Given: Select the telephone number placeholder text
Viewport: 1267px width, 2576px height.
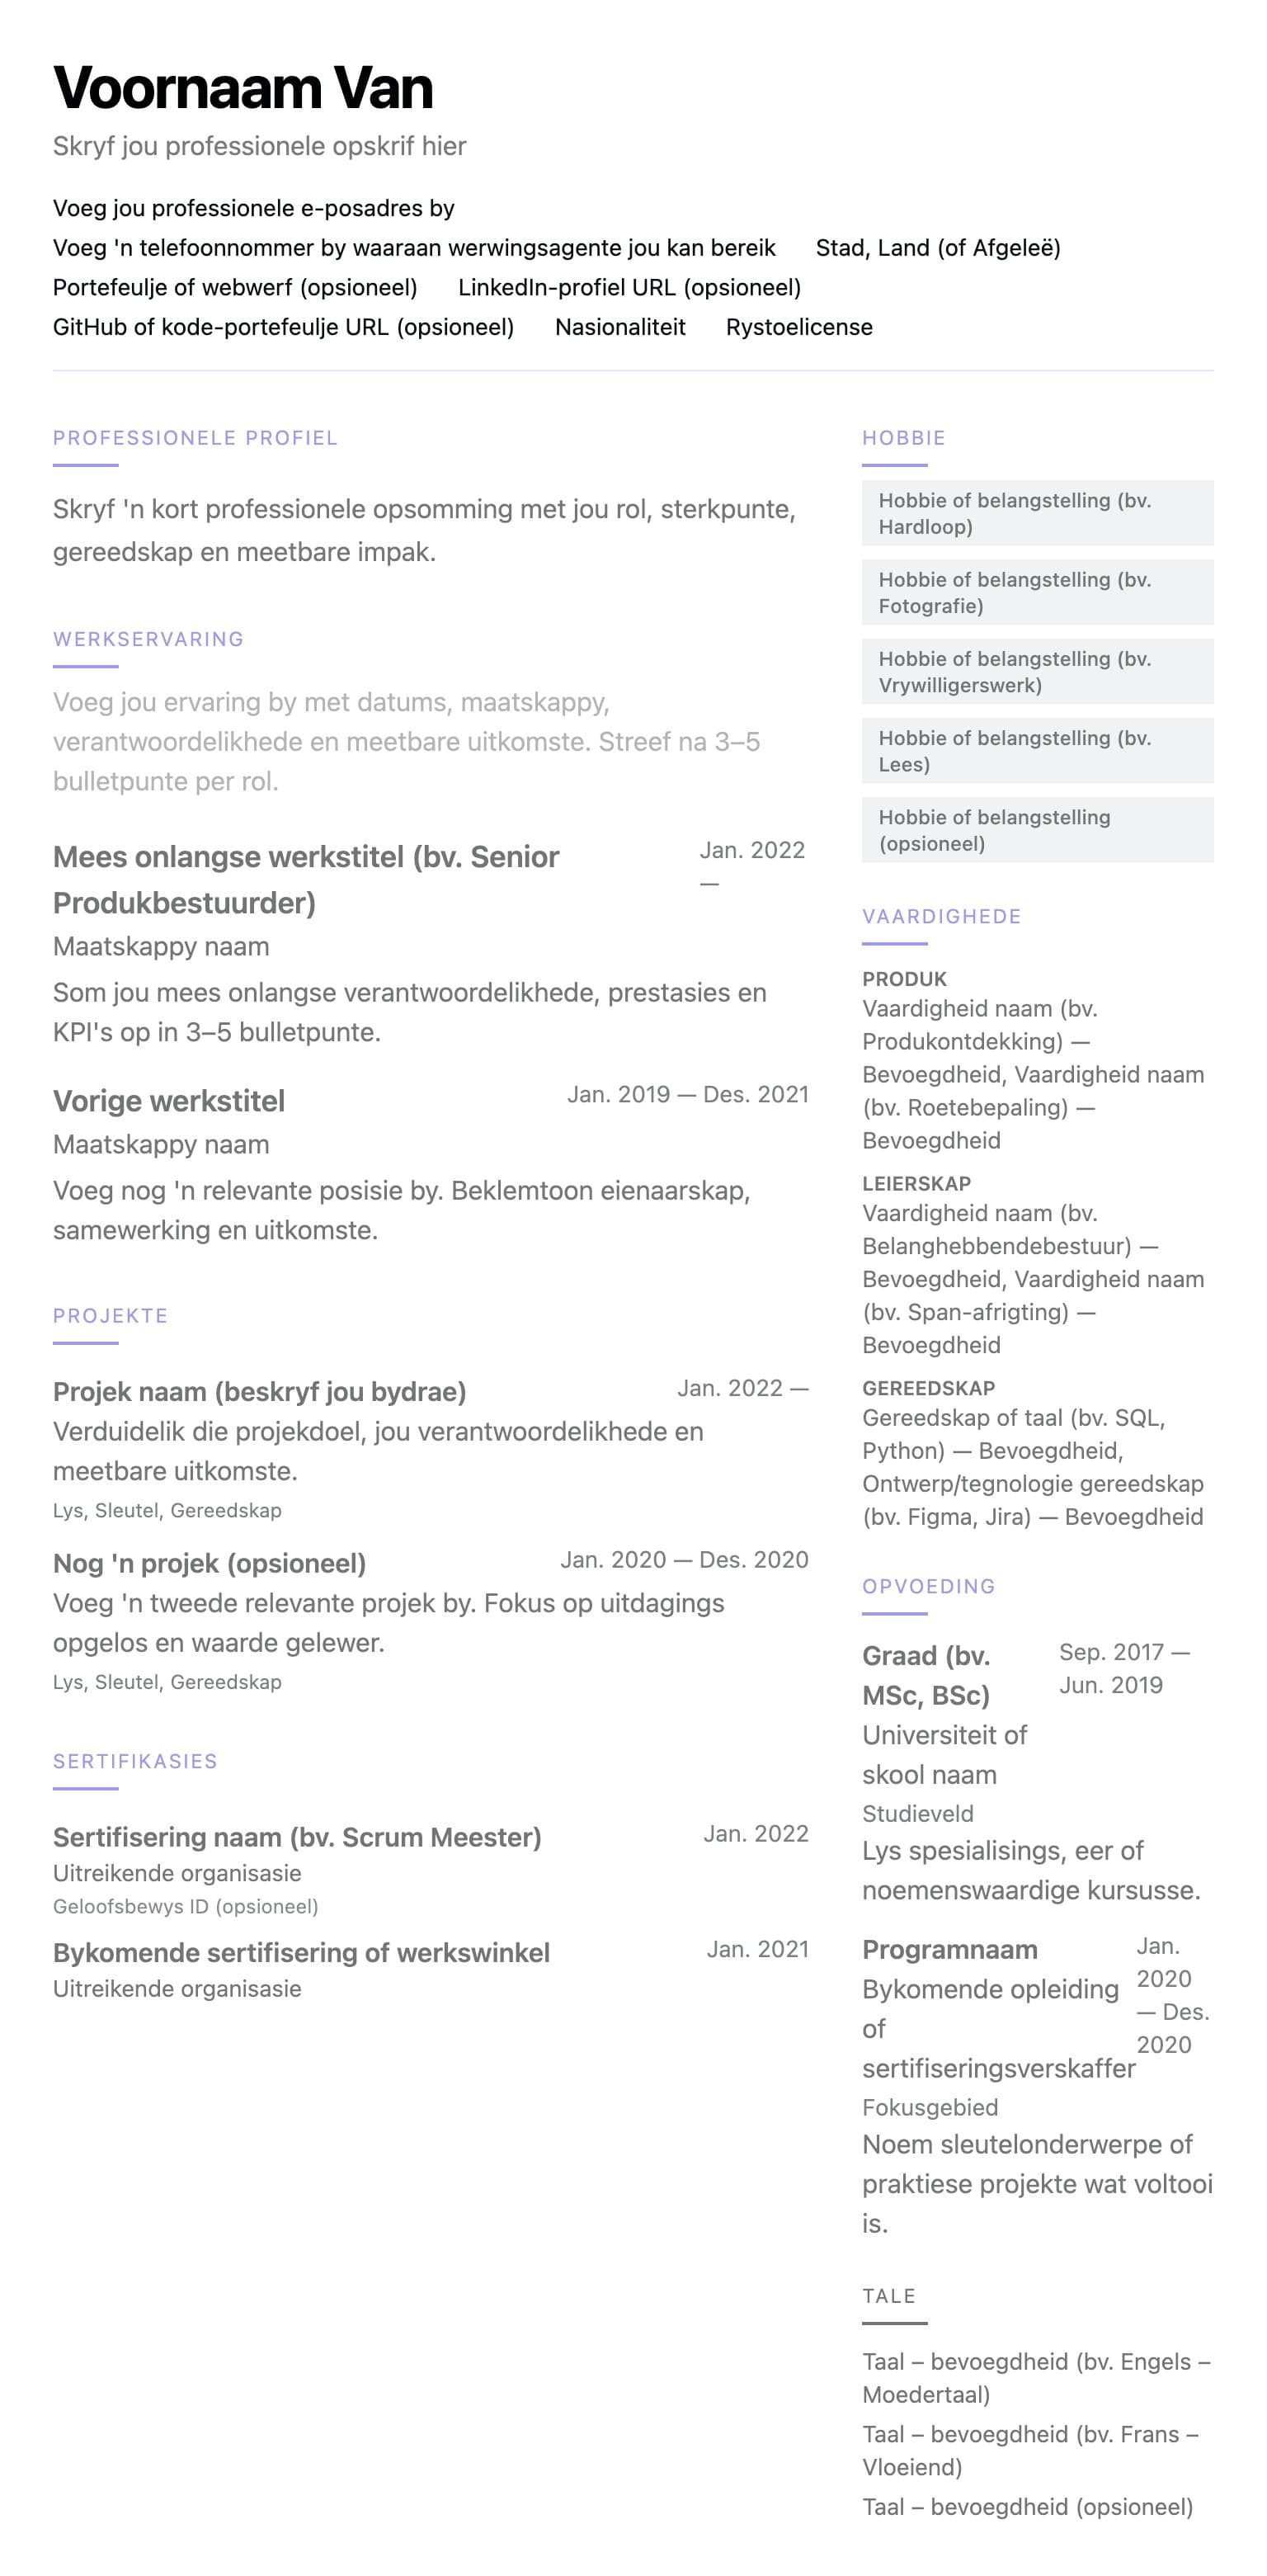Looking at the screenshot, I should tap(414, 248).
